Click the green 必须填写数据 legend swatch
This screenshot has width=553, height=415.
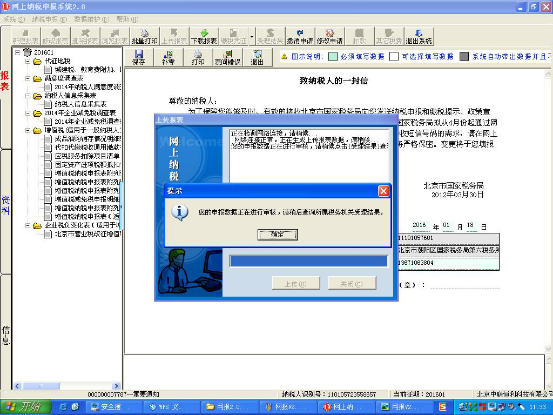333,56
